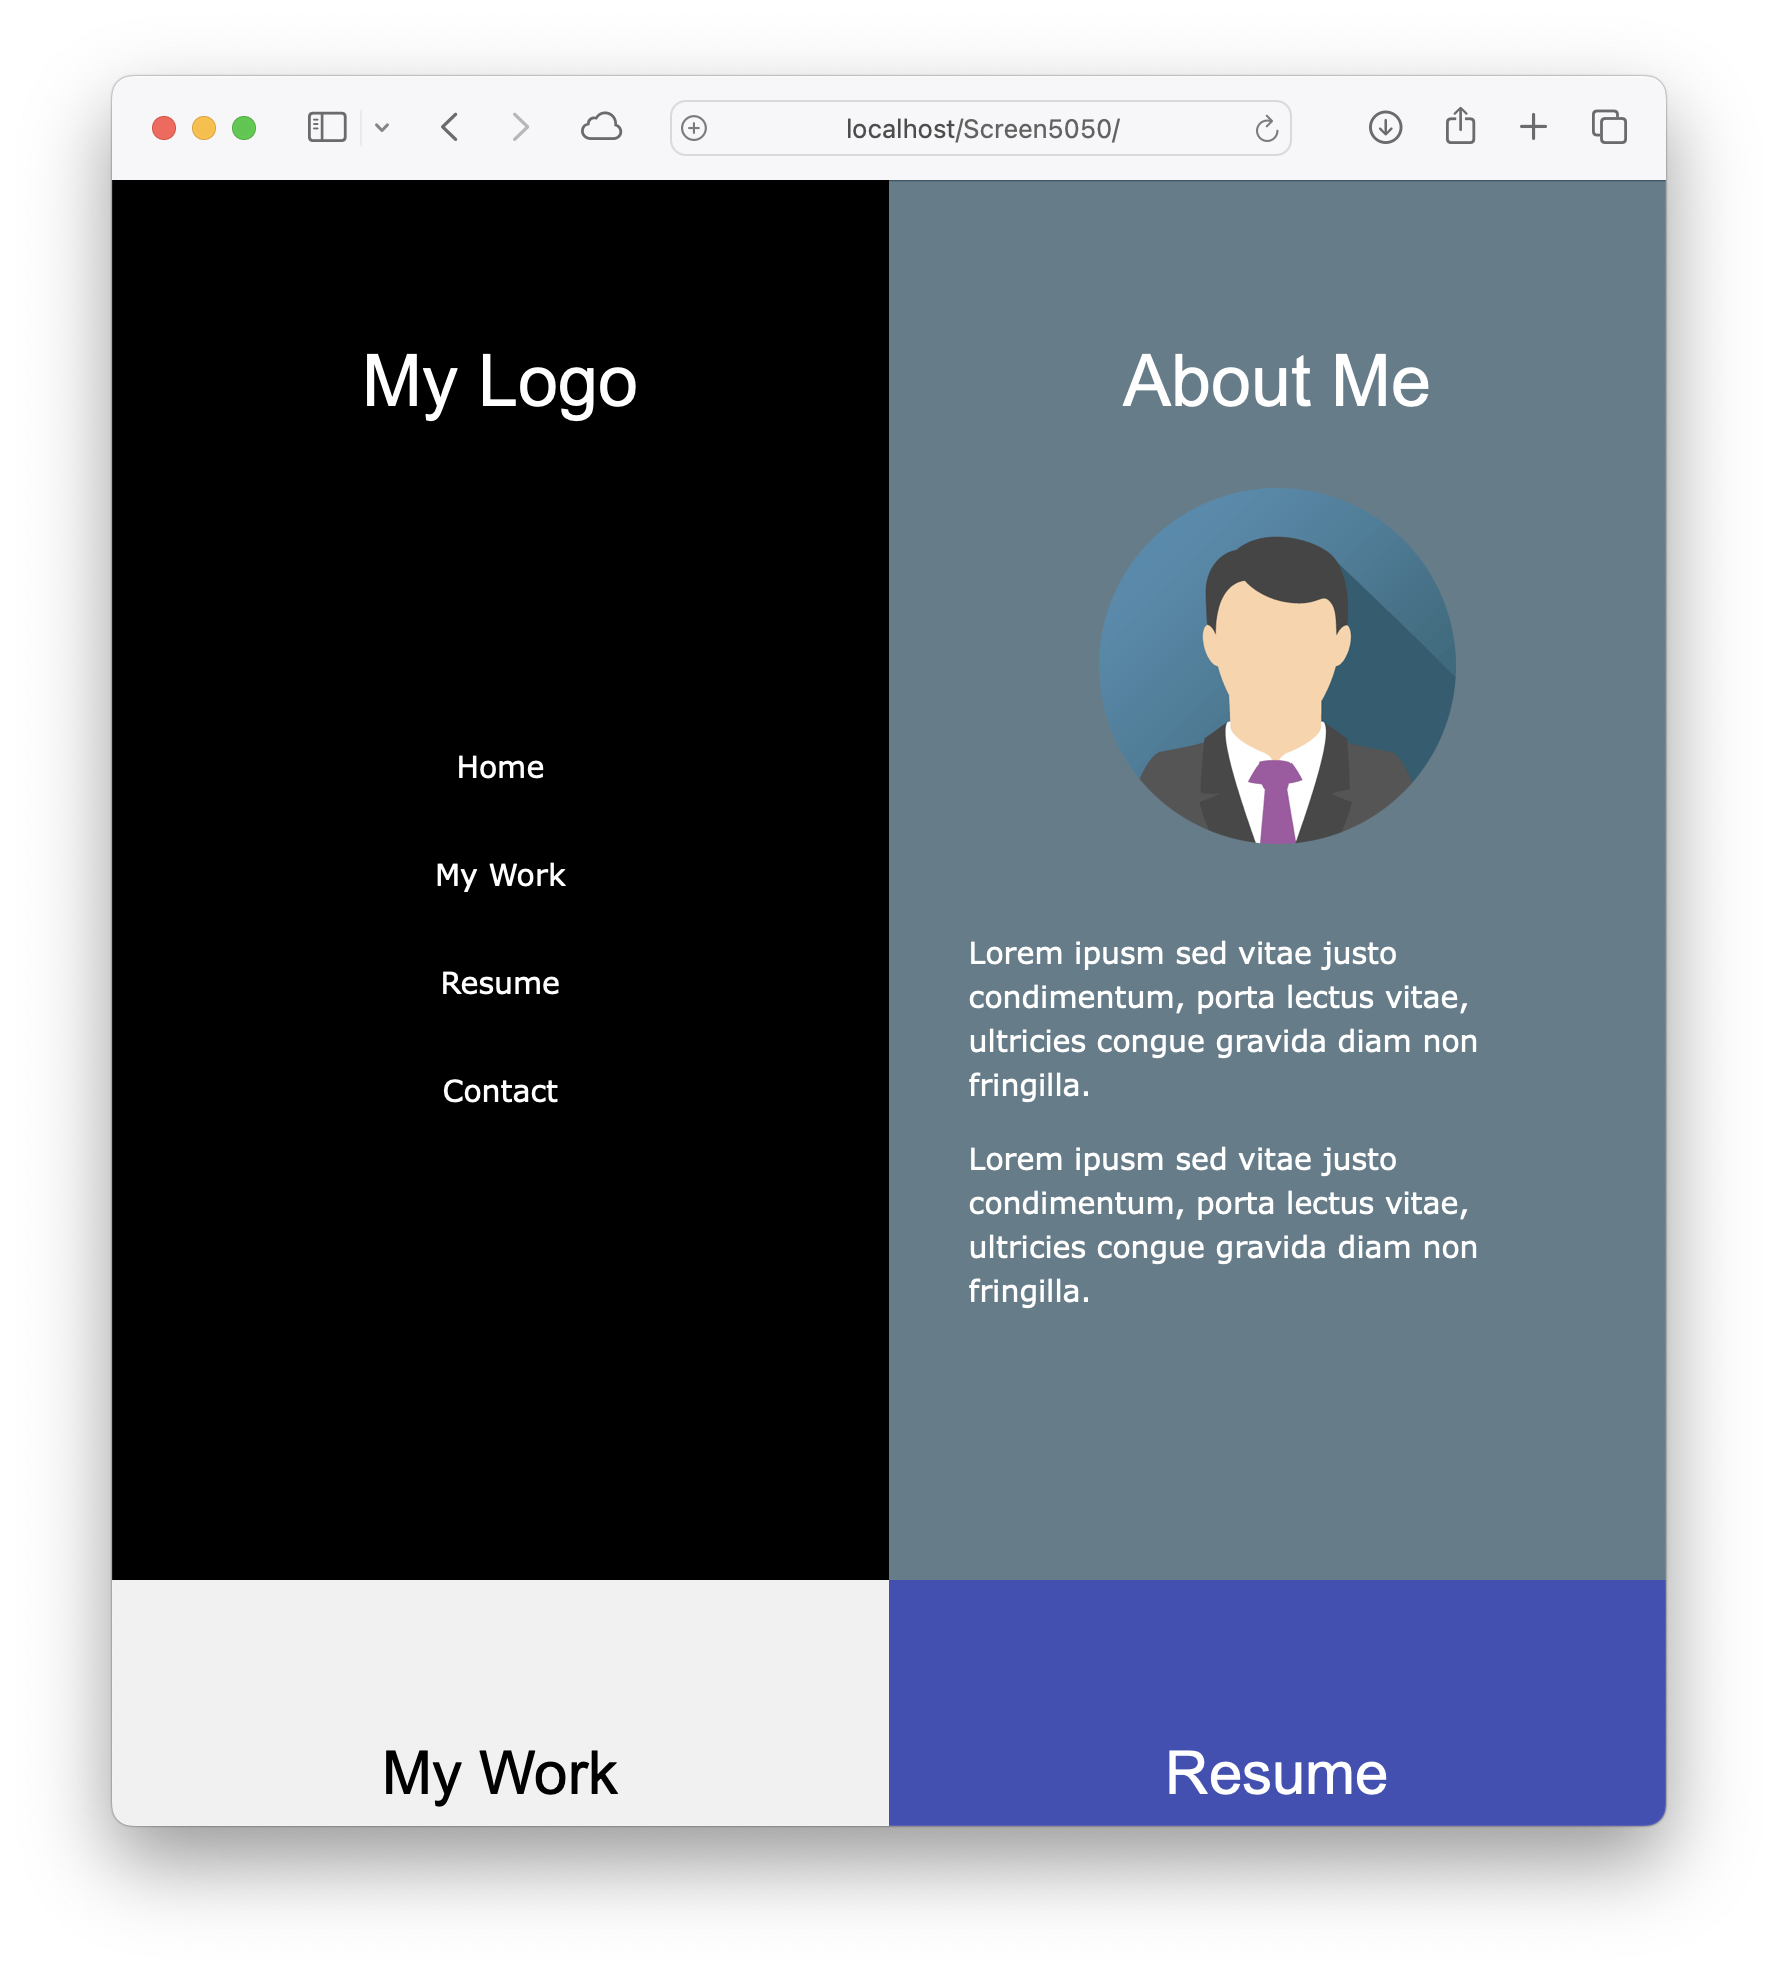Go back to the previous page
Viewport: 1778px width, 1974px height.
click(450, 128)
